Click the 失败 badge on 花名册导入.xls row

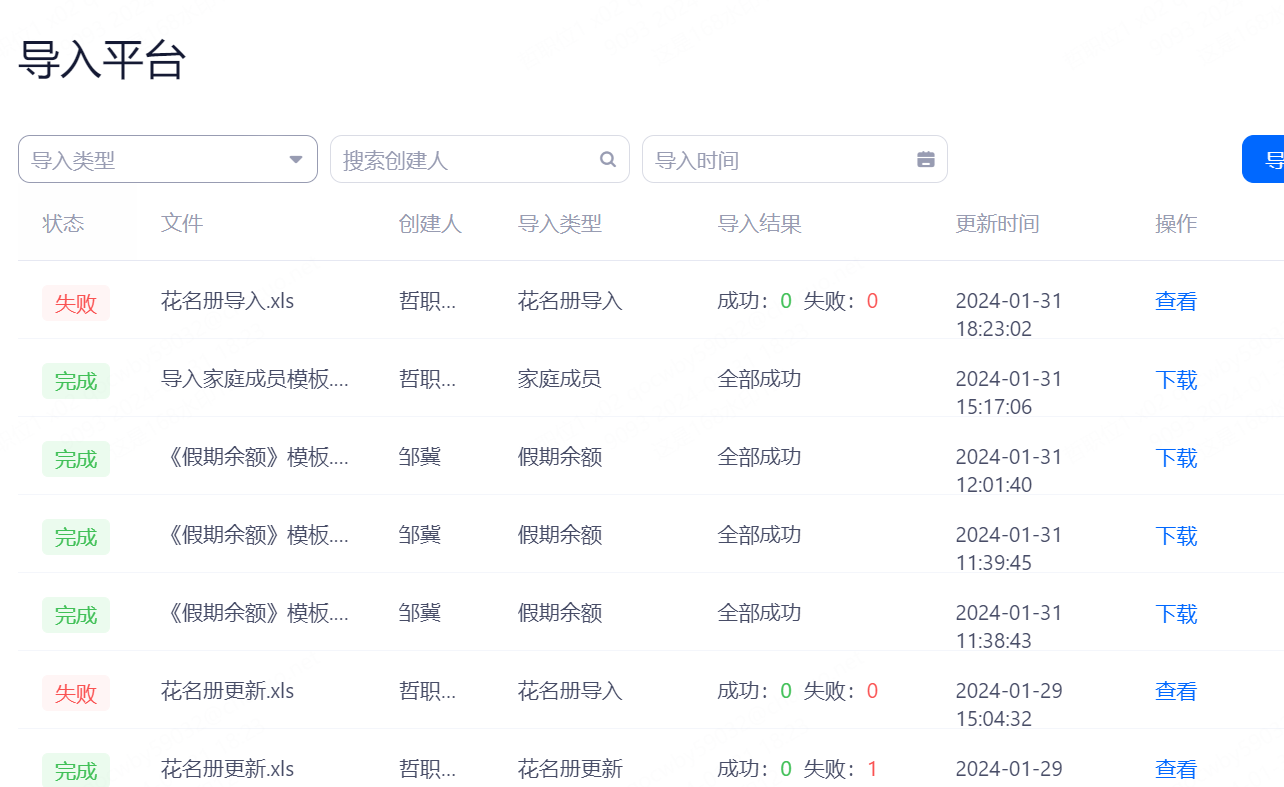tap(76, 303)
